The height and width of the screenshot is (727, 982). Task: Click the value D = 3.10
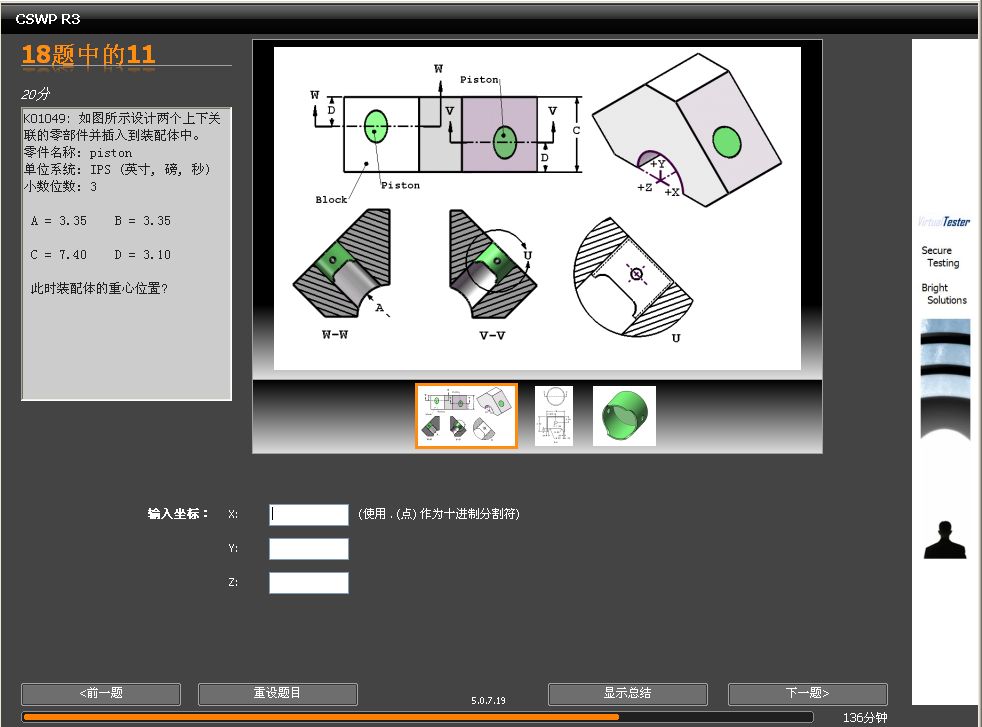click(x=143, y=255)
